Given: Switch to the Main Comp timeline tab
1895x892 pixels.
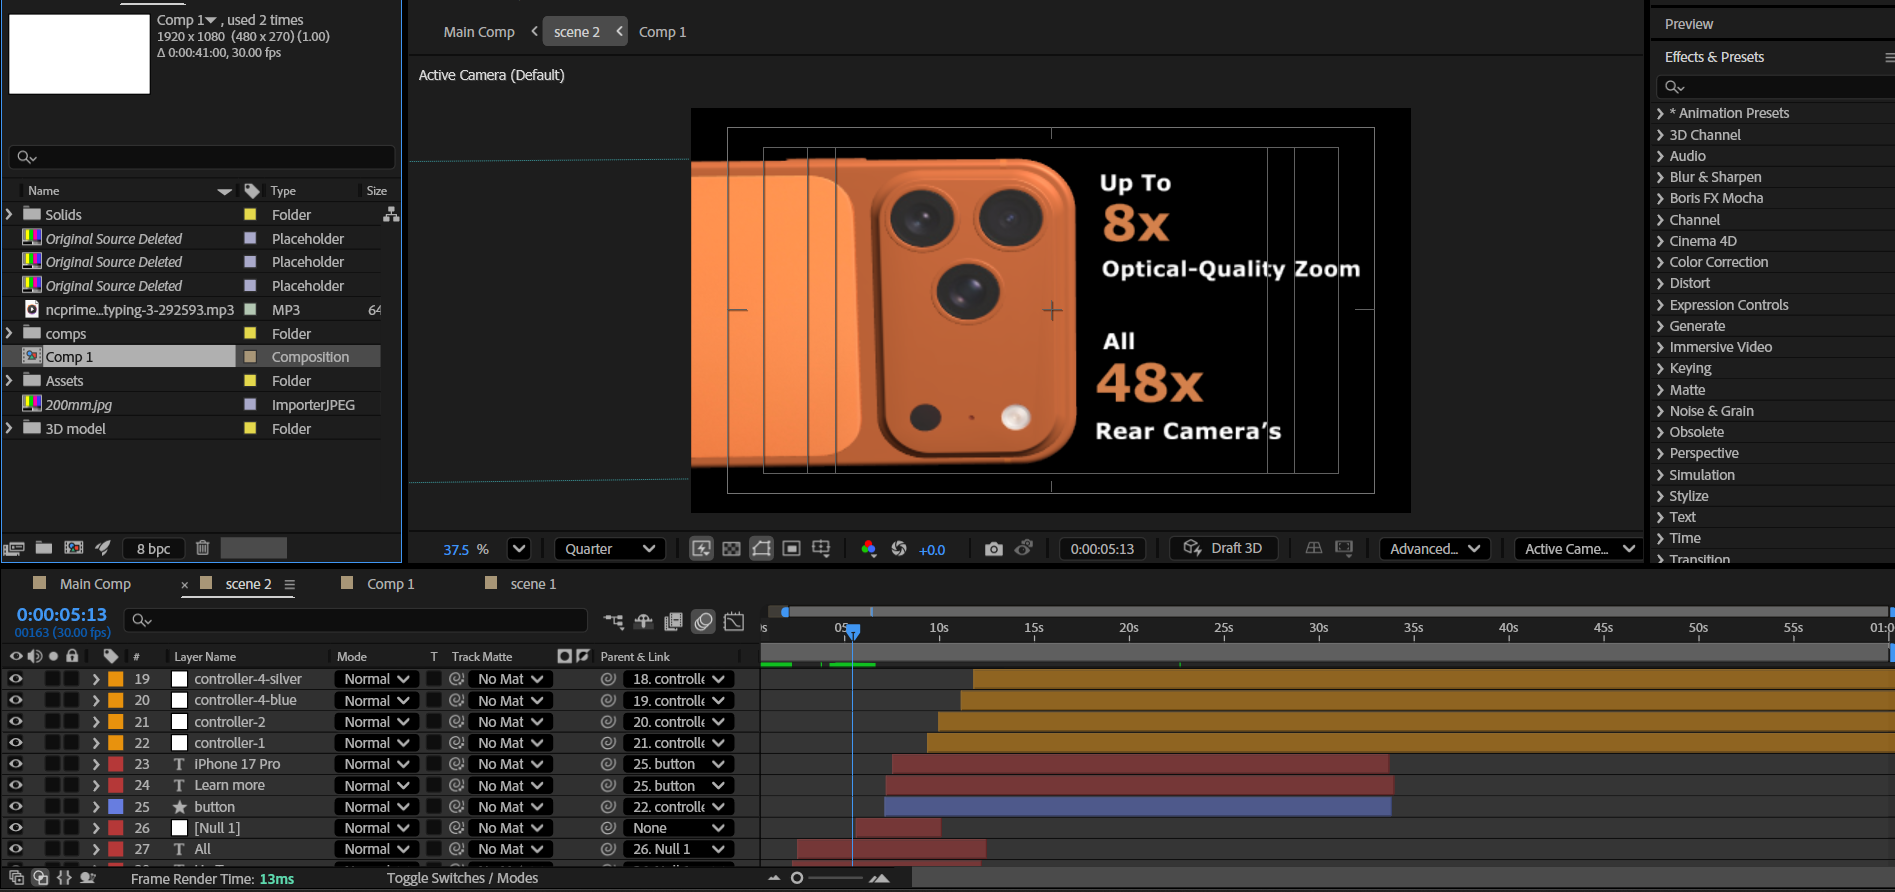Looking at the screenshot, I should point(95,584).
